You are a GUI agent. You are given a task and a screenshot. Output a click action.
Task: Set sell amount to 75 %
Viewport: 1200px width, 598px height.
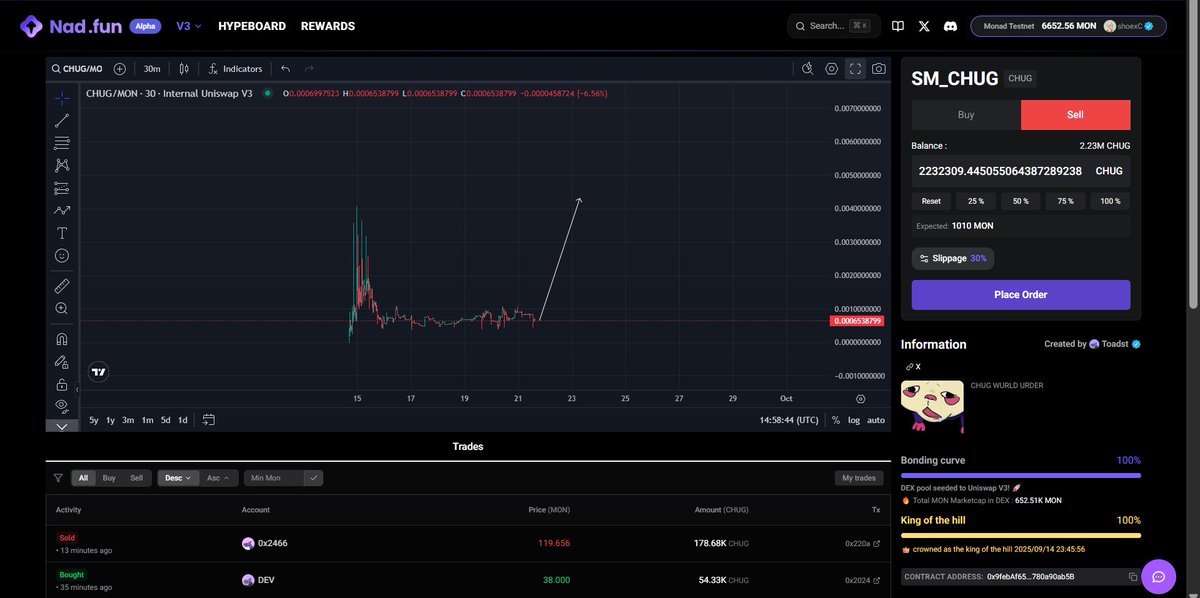[1066, 201]
